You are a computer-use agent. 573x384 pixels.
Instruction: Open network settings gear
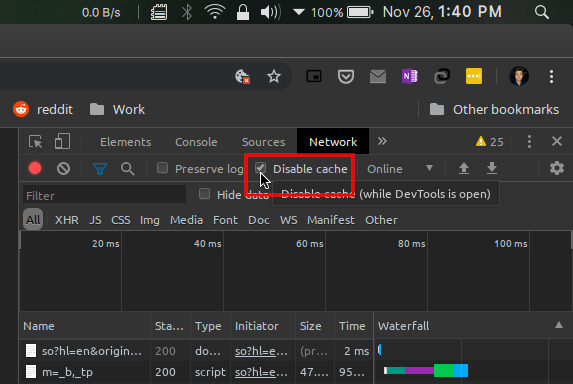[557, 168]
